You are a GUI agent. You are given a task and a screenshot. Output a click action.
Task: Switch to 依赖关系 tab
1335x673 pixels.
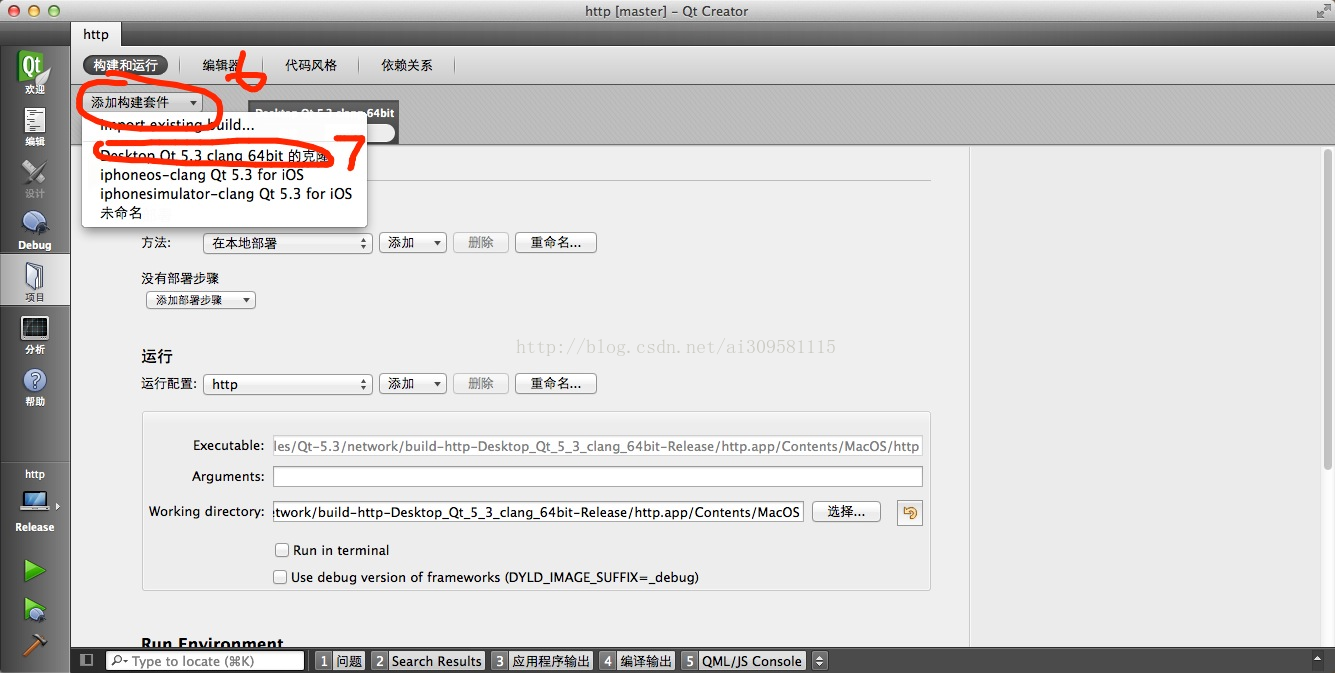tap(407, 65)
